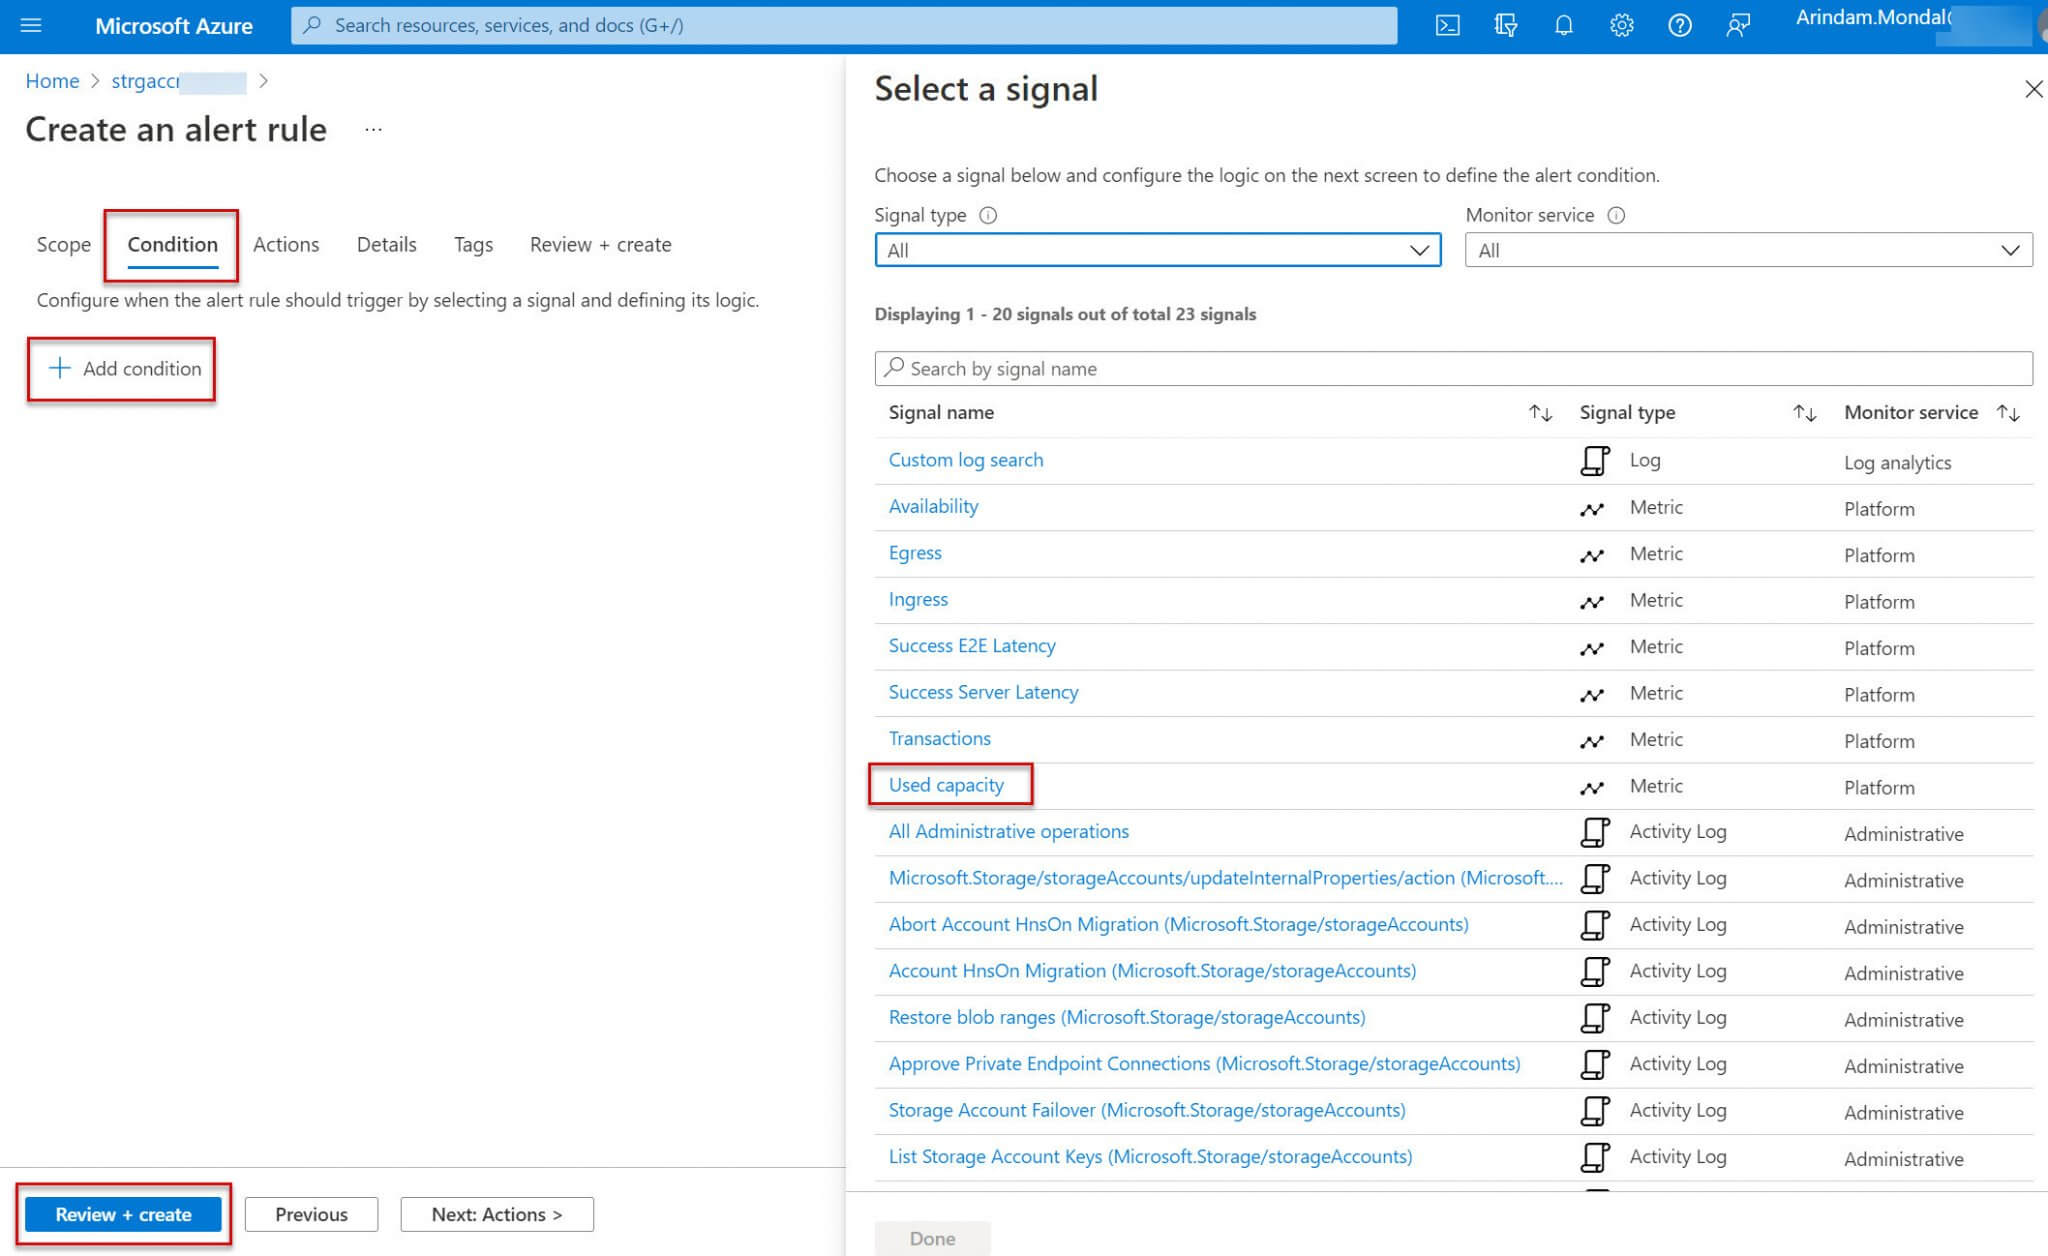Click info icon next to Signal type
Screen dimensions: 2048x1256
(988, 215)
